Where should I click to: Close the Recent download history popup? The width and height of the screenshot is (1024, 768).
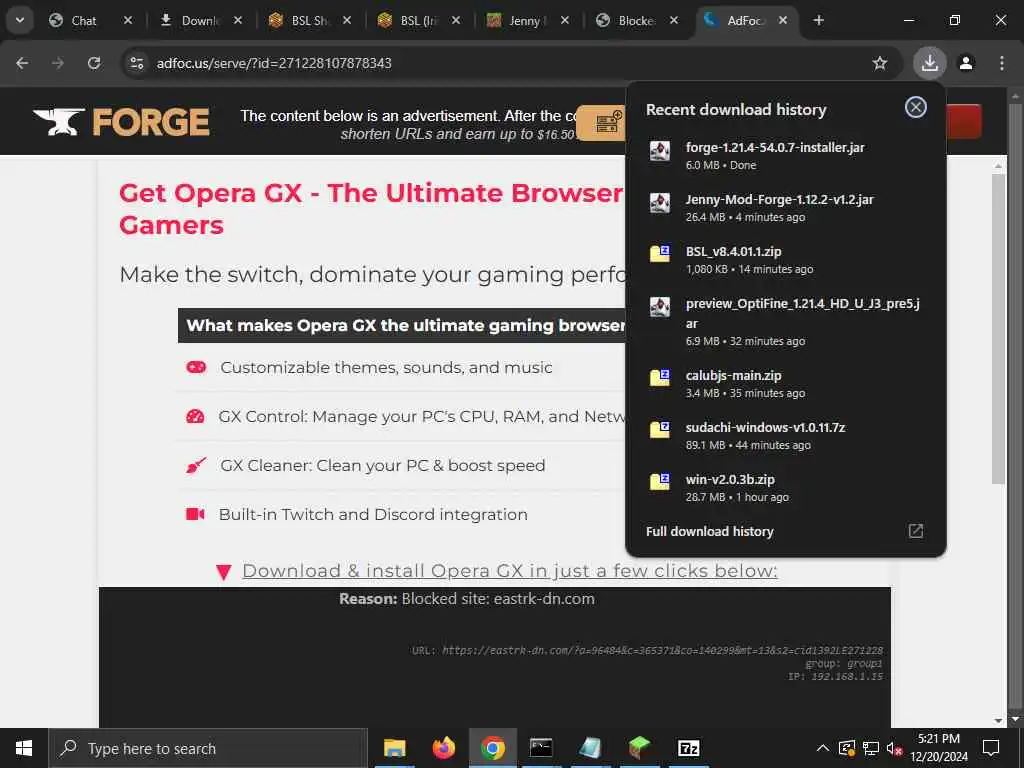click(916, 107)
